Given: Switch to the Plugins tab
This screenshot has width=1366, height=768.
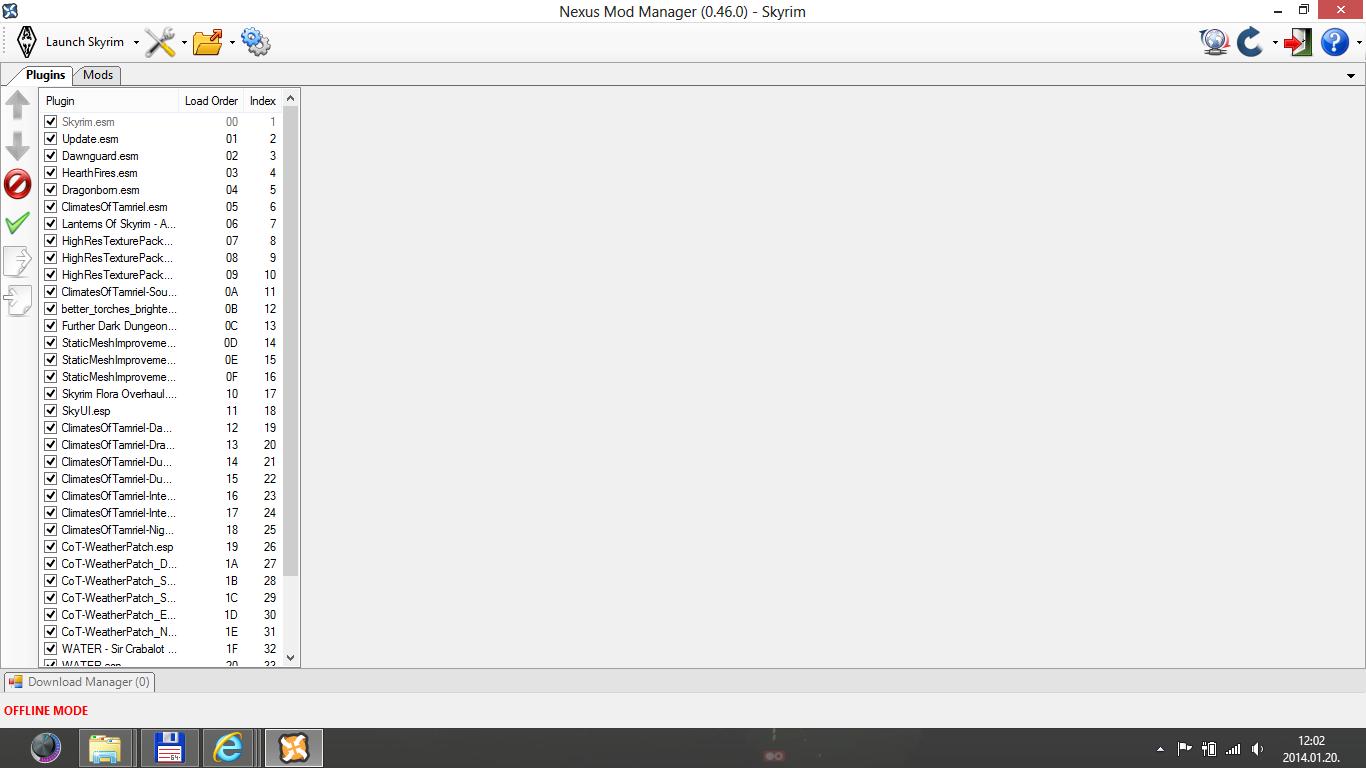Looking at the screenshot, I should (45, 75).
